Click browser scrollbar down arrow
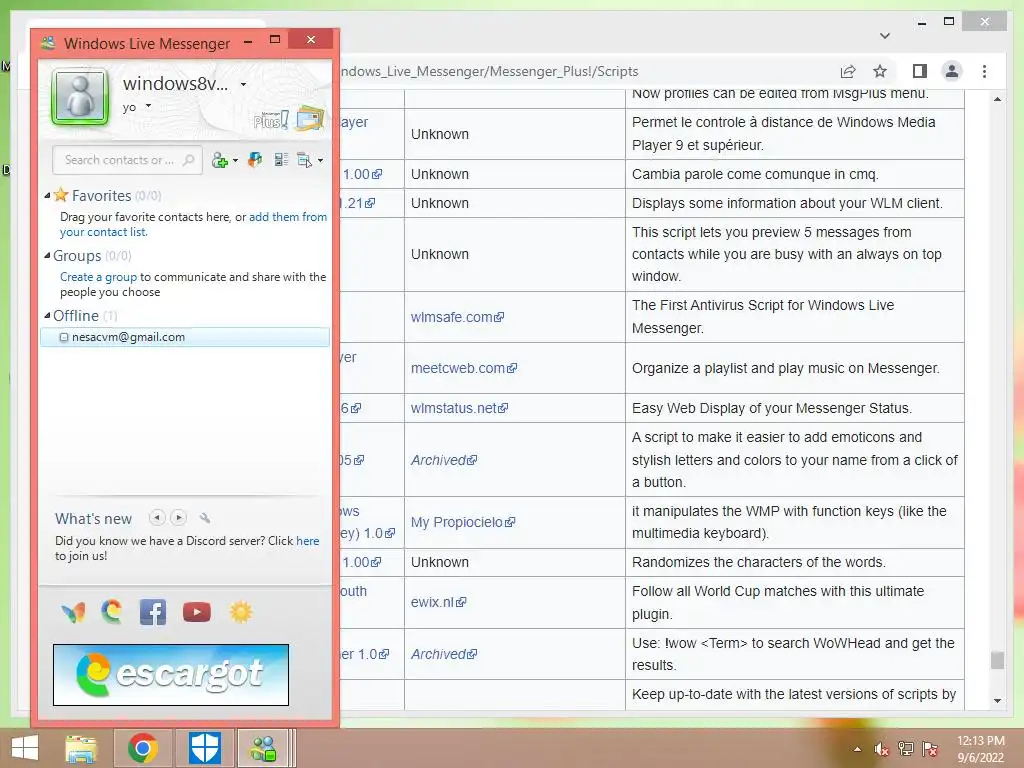The image size is (1024, 768). point(997,701)
